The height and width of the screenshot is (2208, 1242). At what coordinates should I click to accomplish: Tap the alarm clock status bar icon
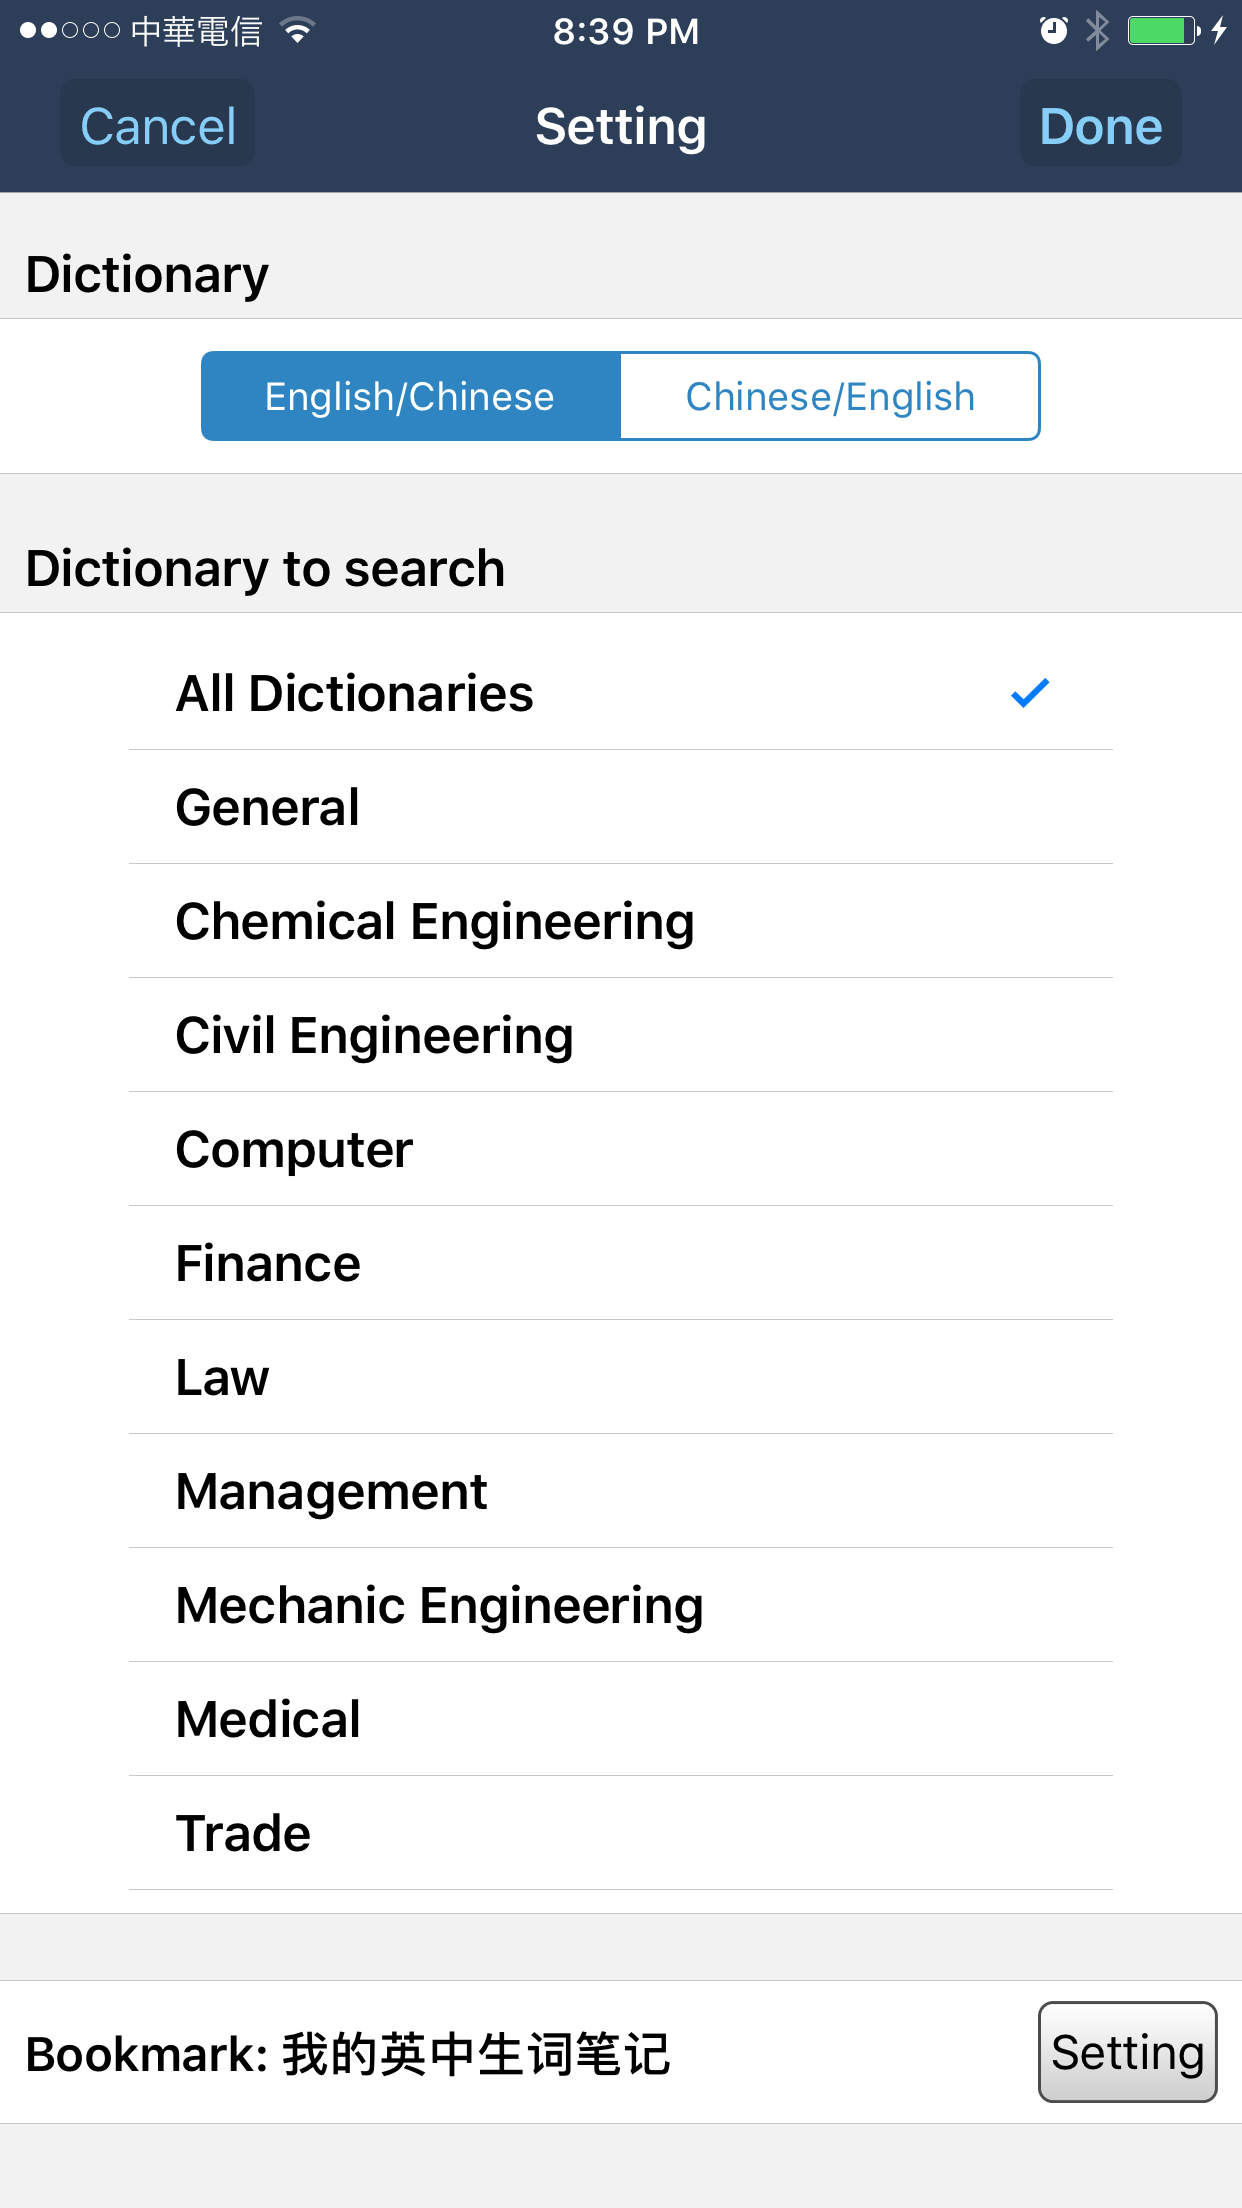coord(1052,30)
